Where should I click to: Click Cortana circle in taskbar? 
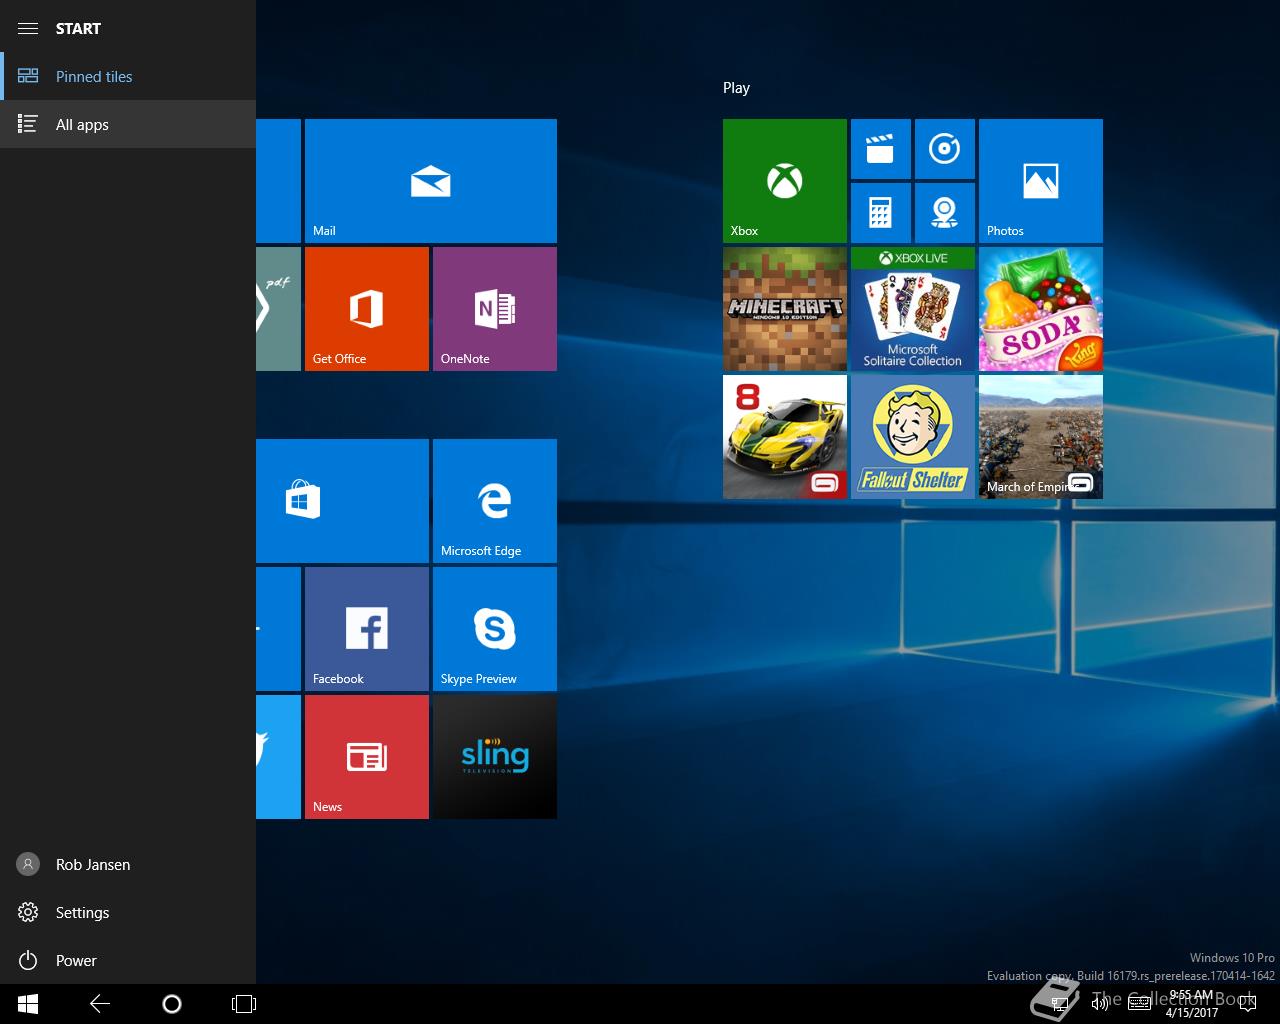[172, 1004]
